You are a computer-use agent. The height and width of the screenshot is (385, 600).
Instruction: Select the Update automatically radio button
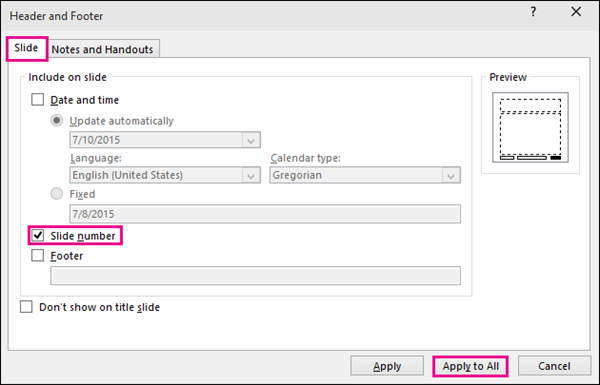click(57, 121)
